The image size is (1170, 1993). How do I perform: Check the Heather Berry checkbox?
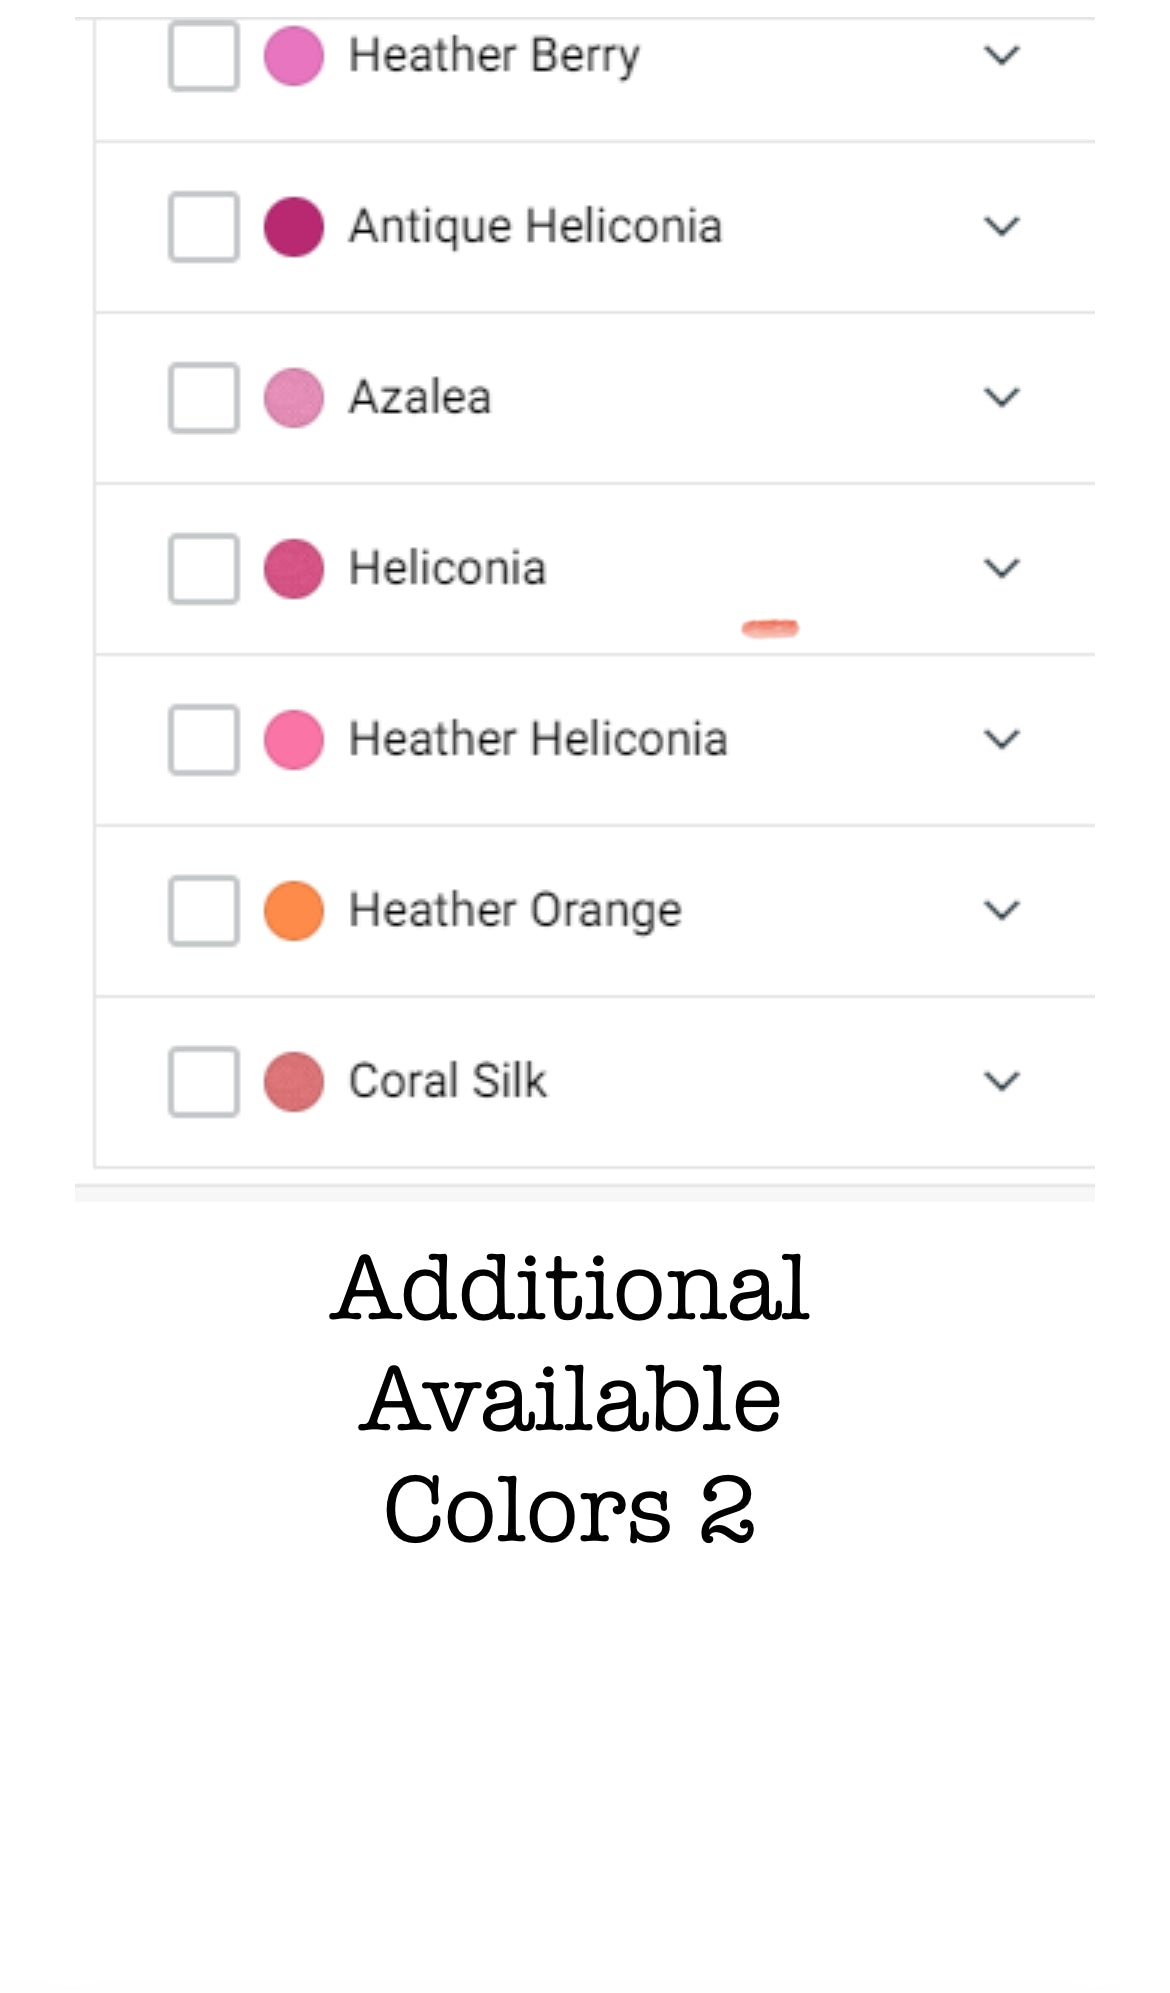[203, 56]
